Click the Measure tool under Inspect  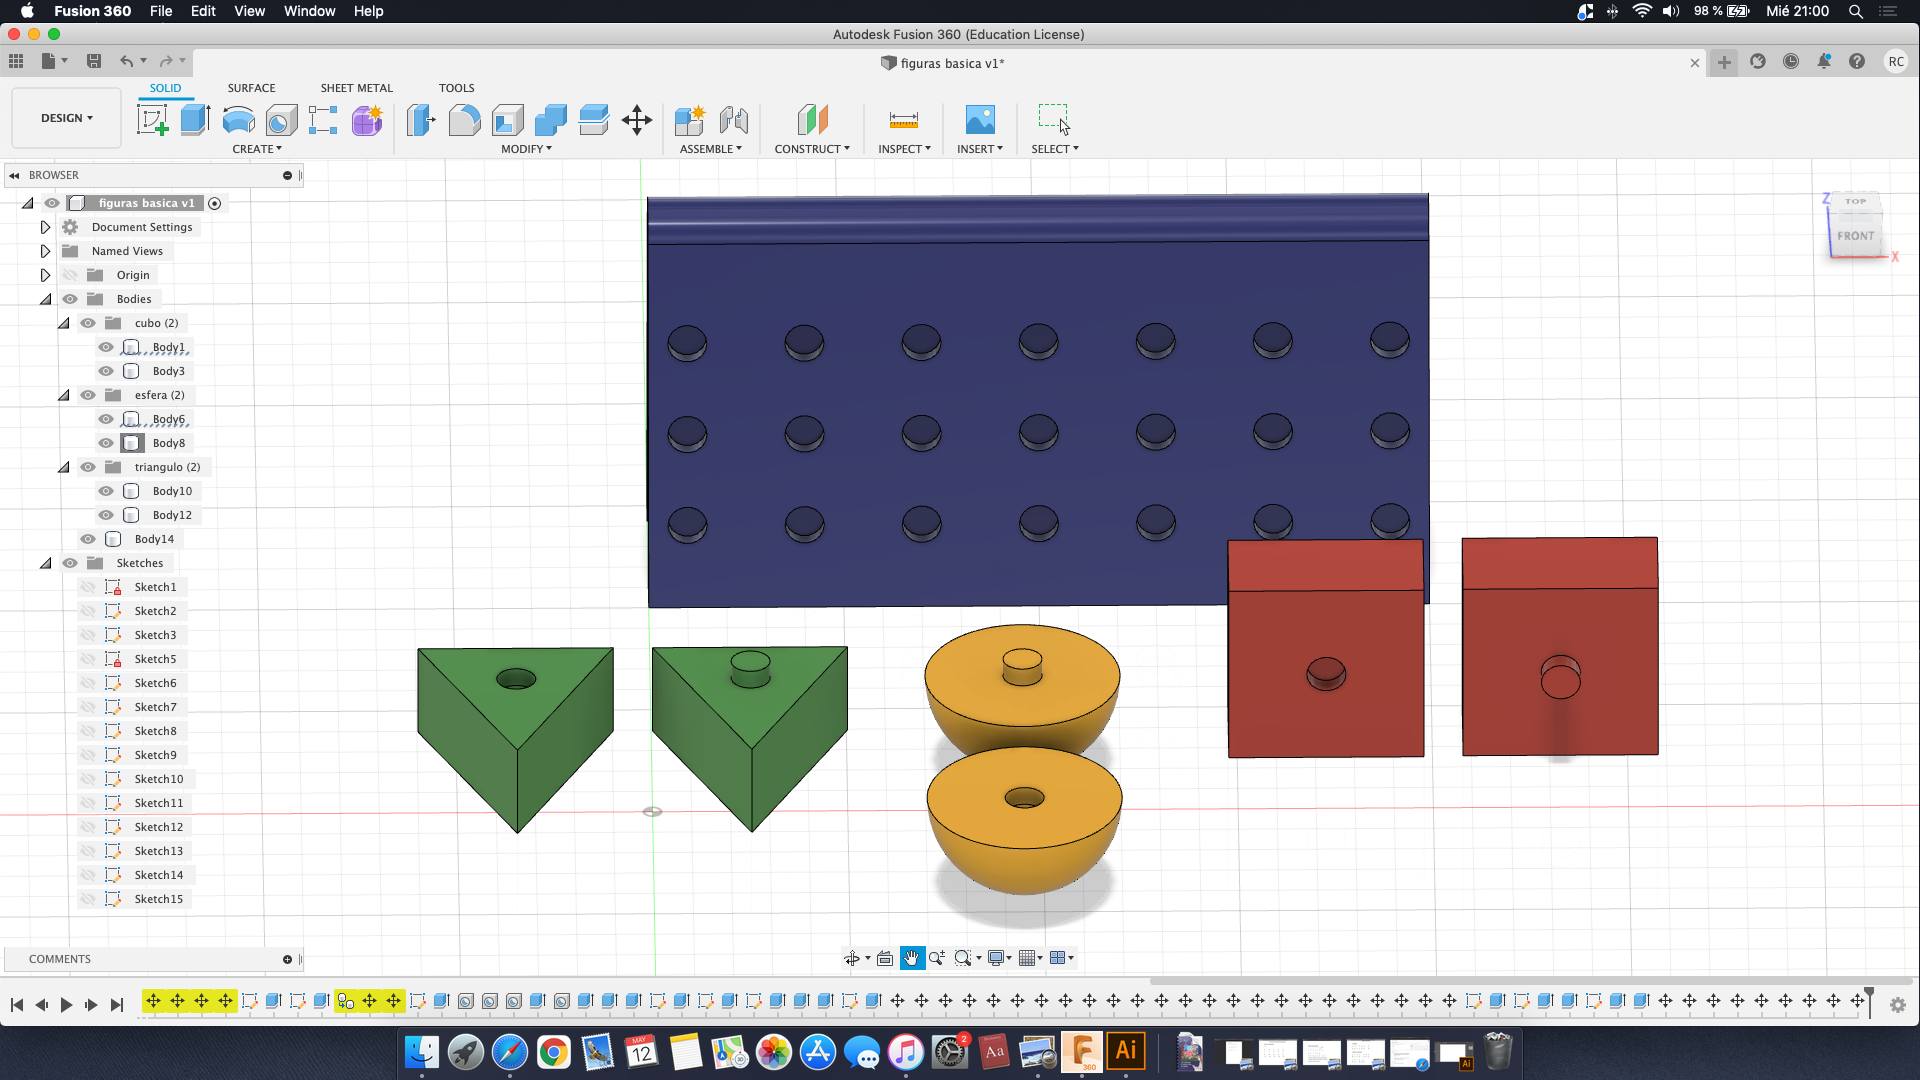pyautogui.click(x=903, y=120)
